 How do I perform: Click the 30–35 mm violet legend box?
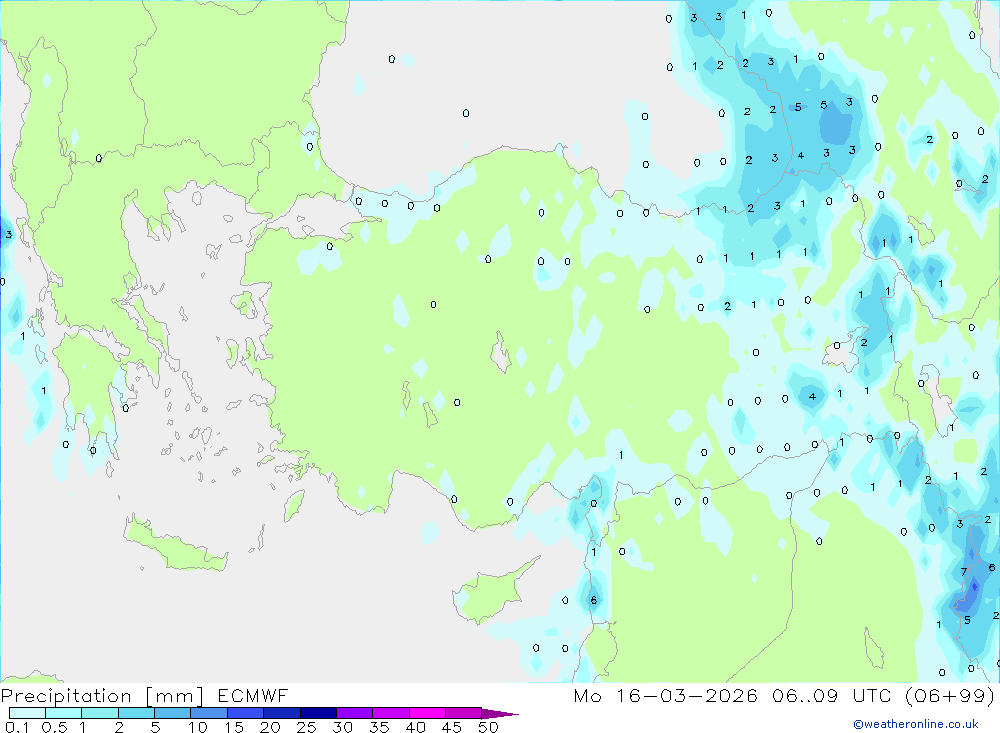point(354,713)
